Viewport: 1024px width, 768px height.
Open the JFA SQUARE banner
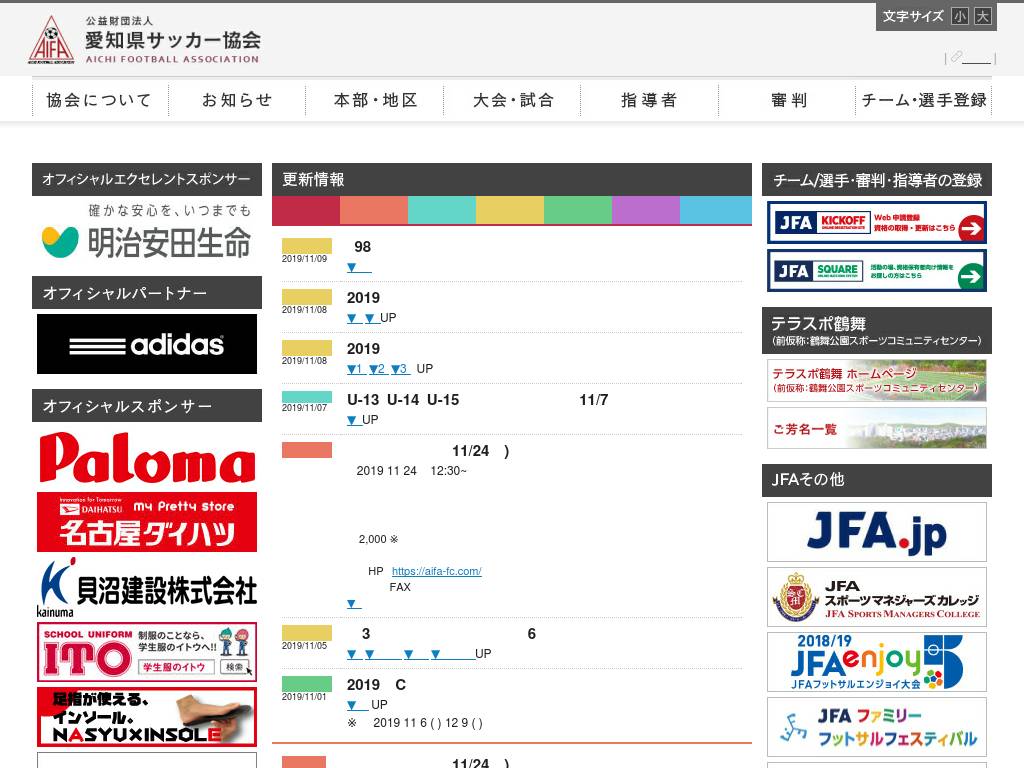click(876, 270)
